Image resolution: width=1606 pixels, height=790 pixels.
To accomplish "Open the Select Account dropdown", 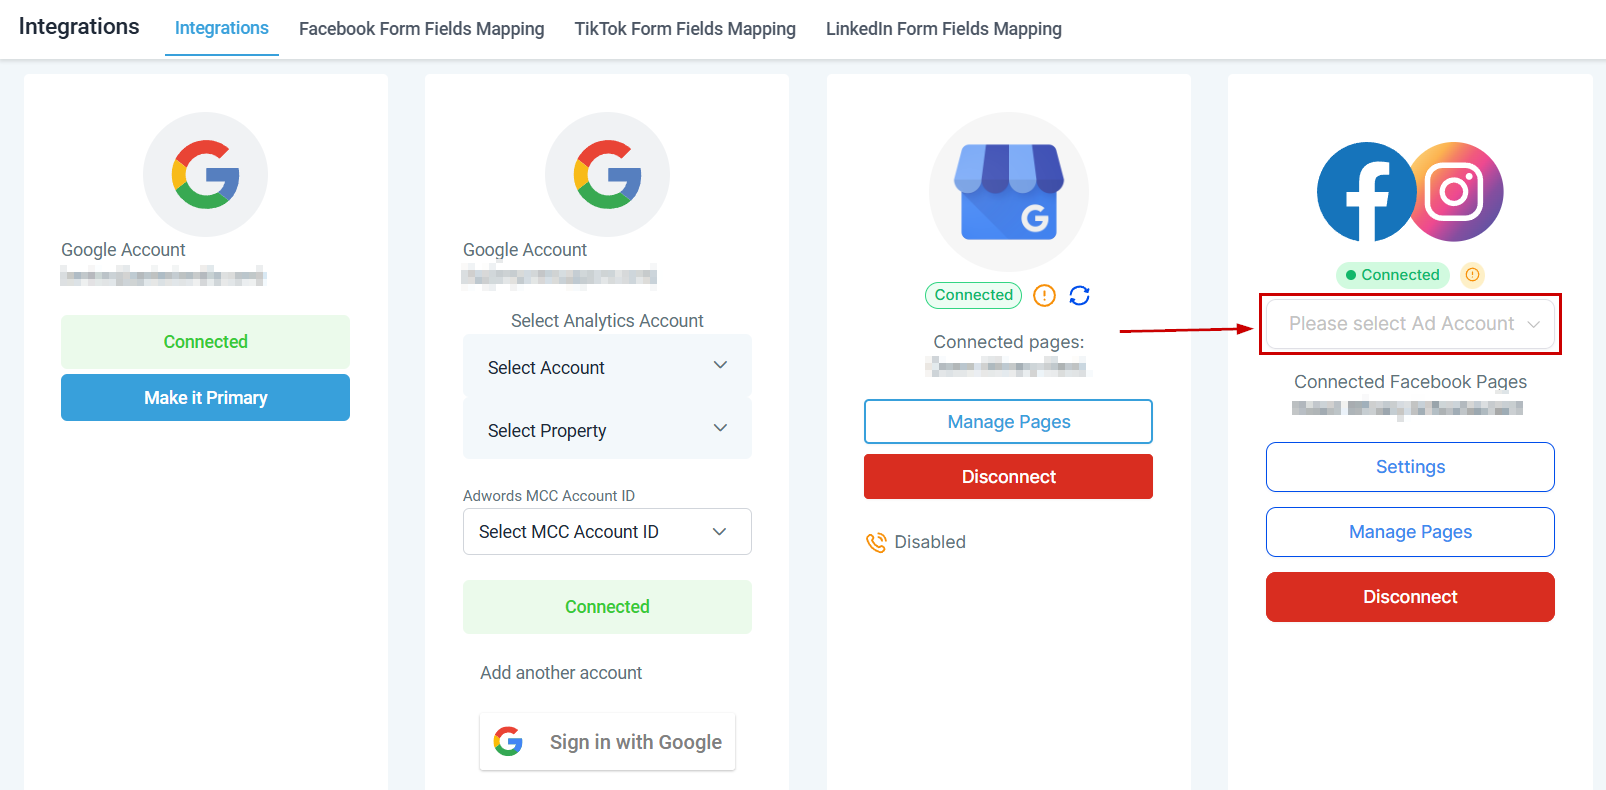I will (x=607, y=367).
